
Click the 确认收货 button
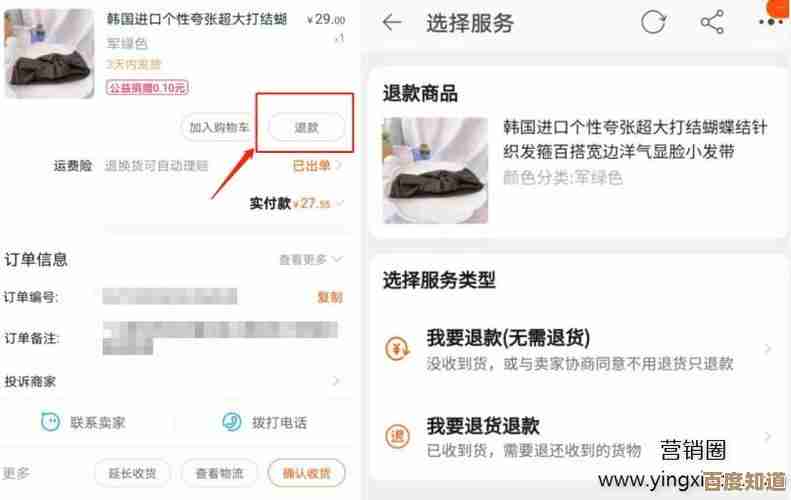pos(306,473)
